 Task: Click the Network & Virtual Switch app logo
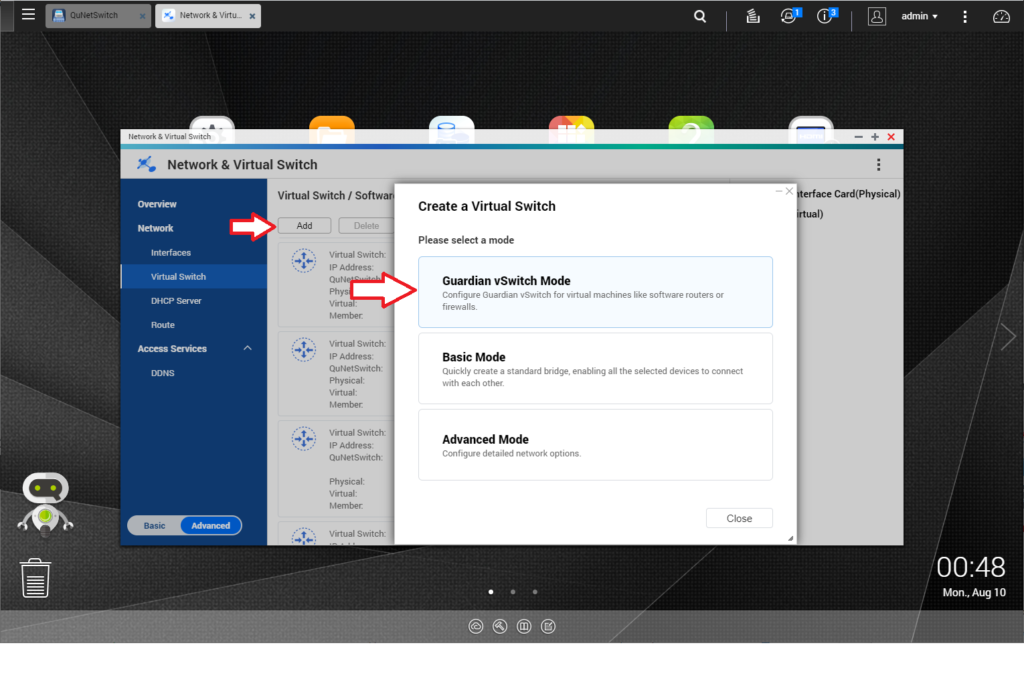[x=146, y=165]
